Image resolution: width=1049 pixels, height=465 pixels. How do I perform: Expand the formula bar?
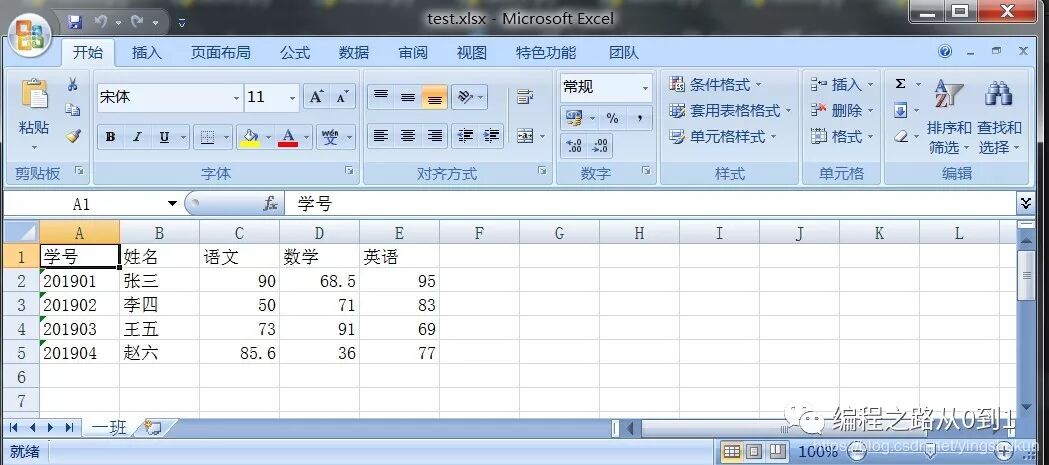pos(1025,203)
